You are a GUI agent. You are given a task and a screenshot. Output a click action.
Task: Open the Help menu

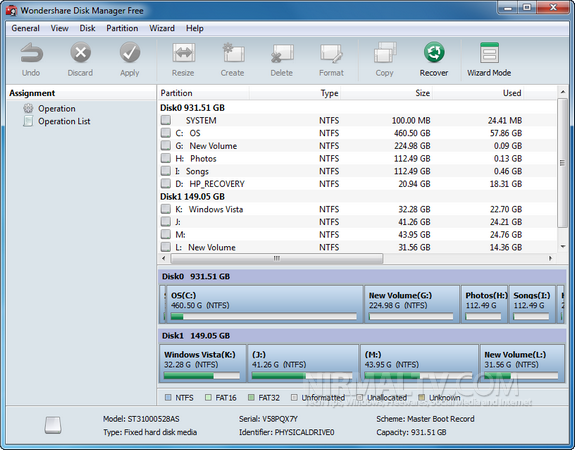coord(194,28)
